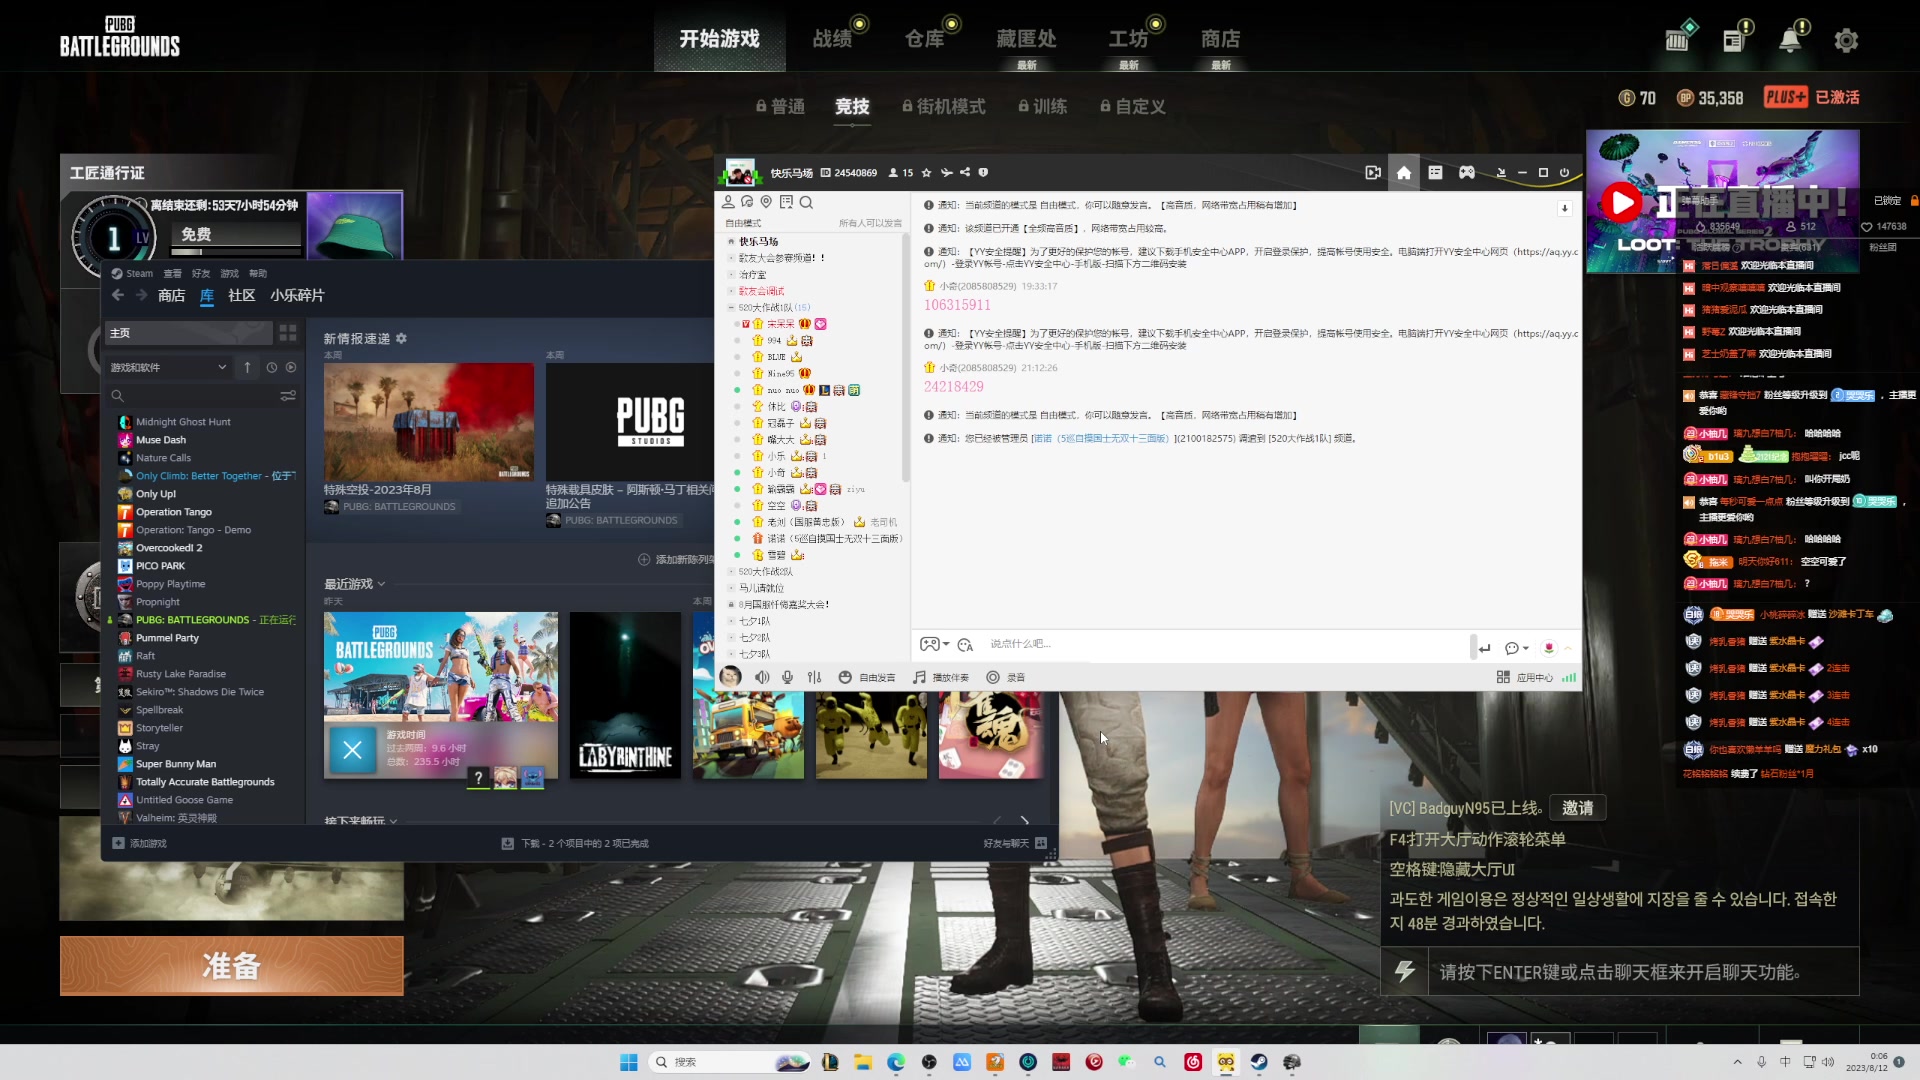The height and width of the screenshot is (1080, 1920).
Task: Click Steam 添加游戏 button
Action: coord(140,843)
